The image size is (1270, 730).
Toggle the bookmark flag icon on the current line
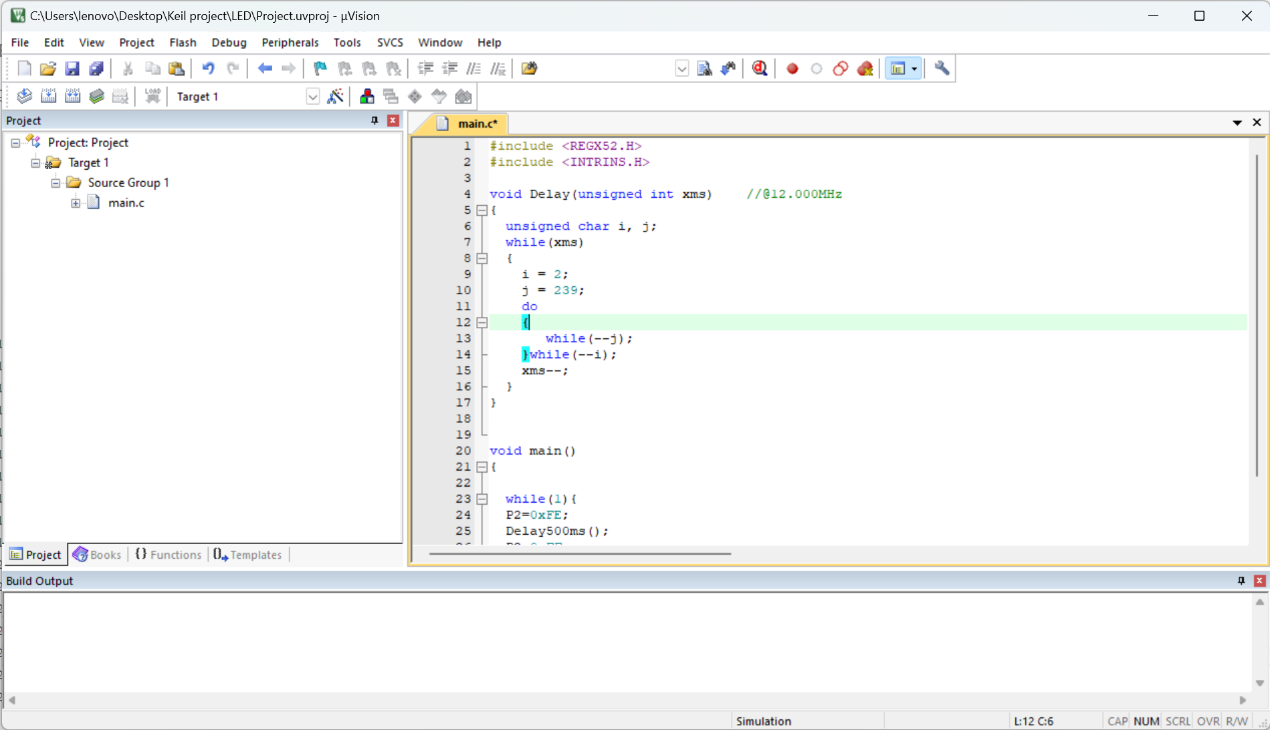pyautogui.click(x=320, y=69)
